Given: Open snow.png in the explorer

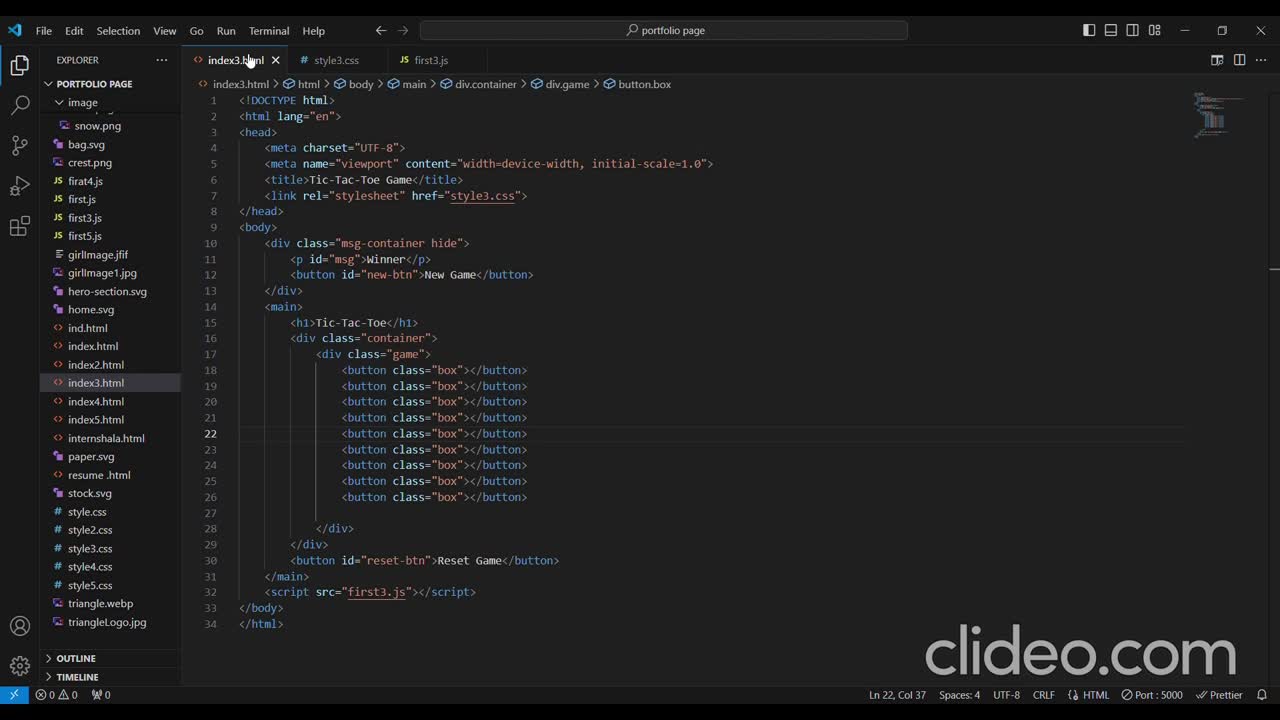Looking at the screenshot, I should tap(97, 126).
